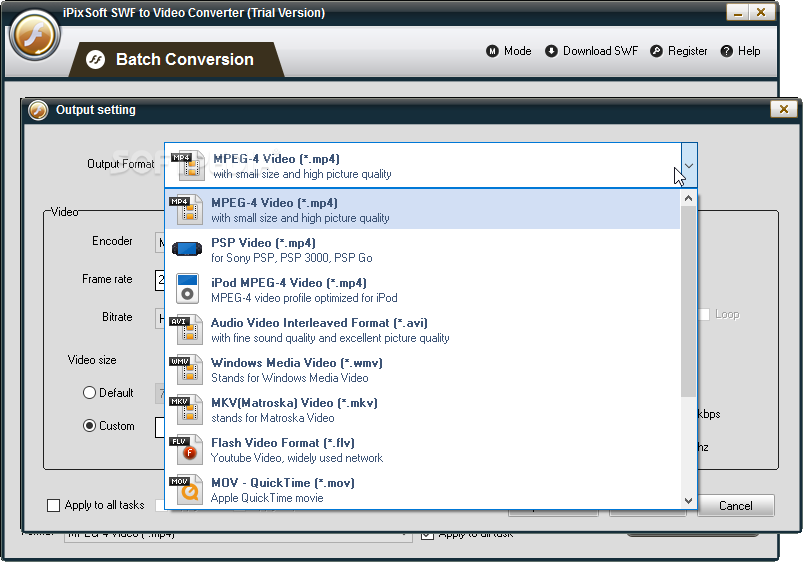Select MPEG-4 Video (*.mp4) format

point(422,210)
